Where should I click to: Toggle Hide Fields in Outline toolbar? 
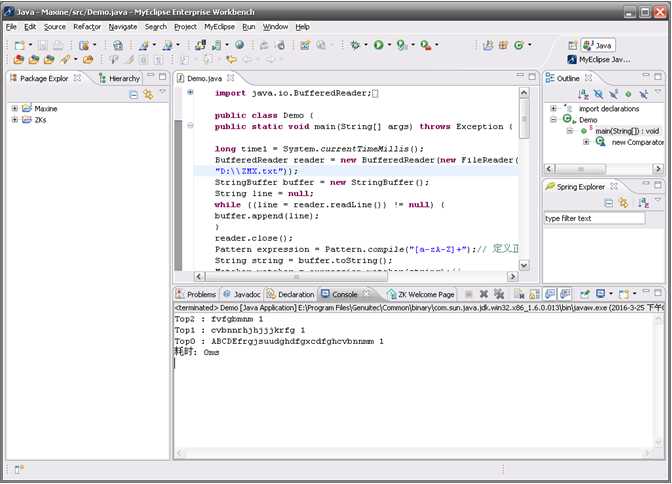click(x=598, y=94)
